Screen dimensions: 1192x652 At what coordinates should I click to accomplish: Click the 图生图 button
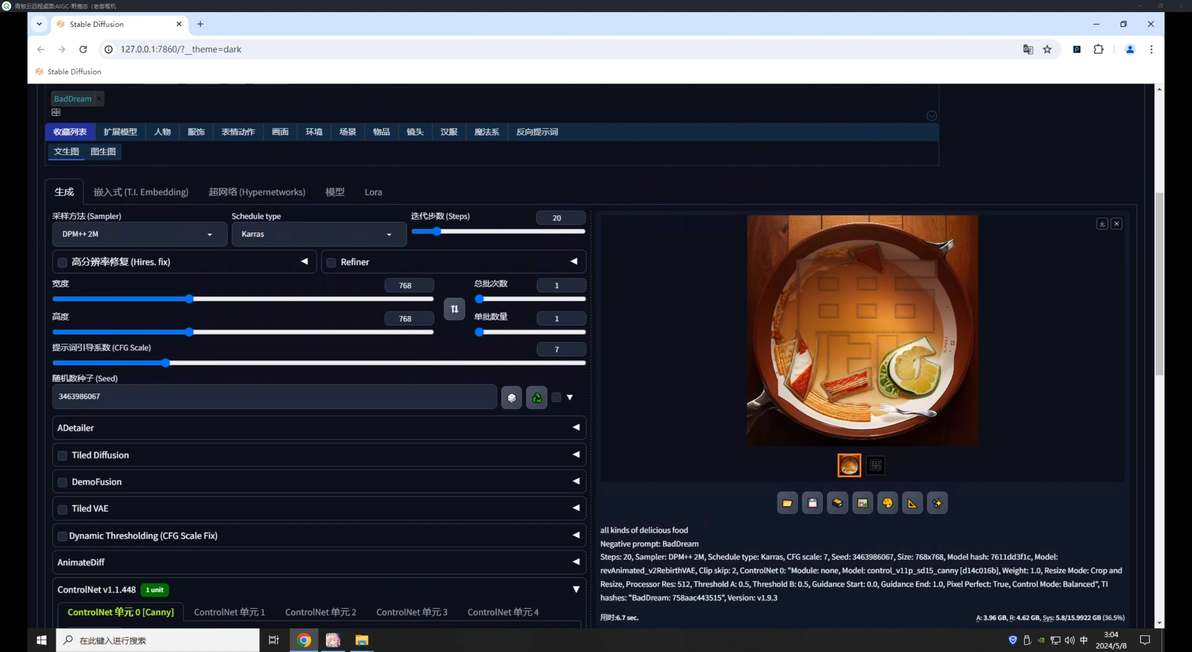click(x=103, y=152)
